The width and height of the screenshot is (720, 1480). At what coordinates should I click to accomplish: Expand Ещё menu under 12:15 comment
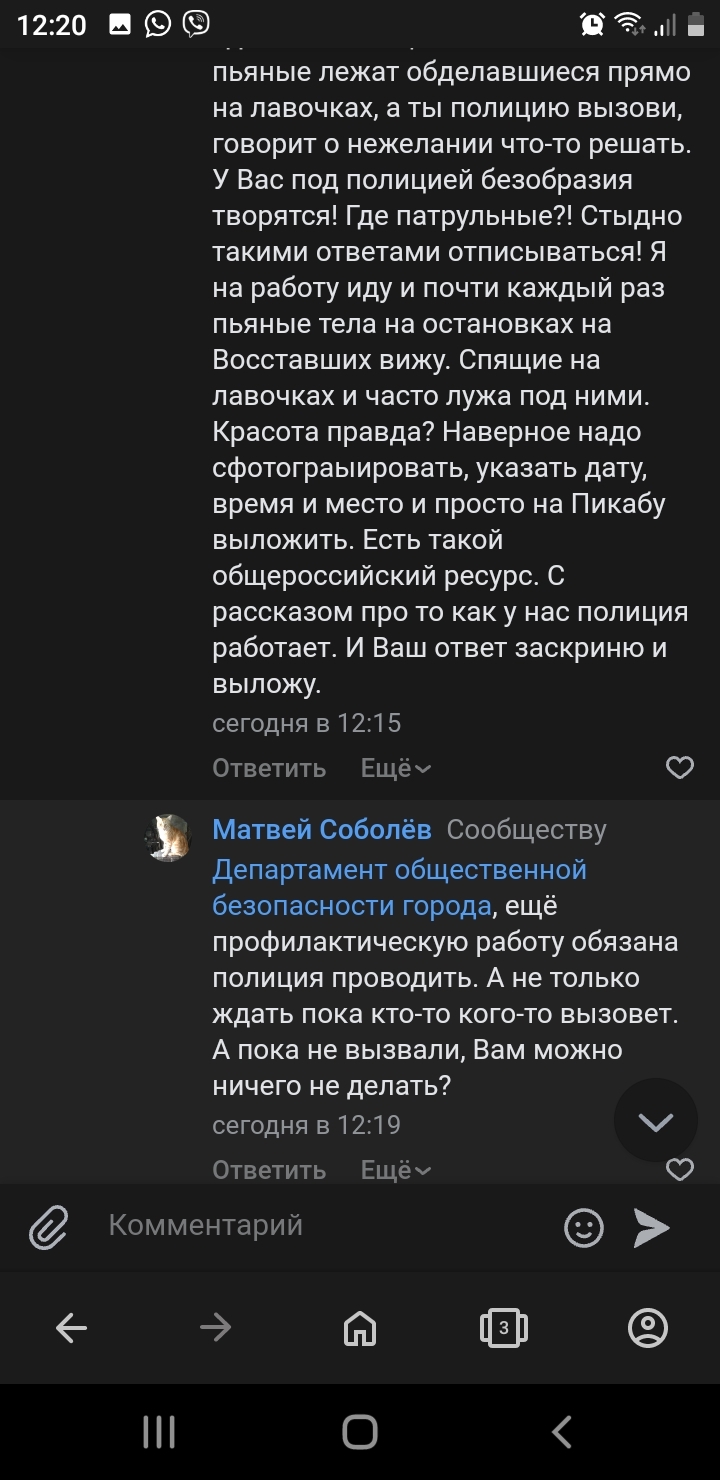(x=396, y=768)
